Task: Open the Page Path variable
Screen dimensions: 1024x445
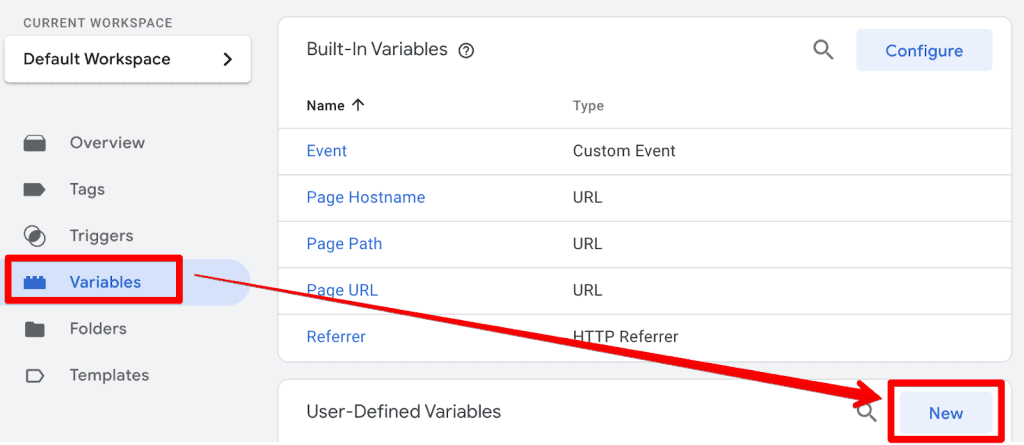Action: tap(344, 244)
